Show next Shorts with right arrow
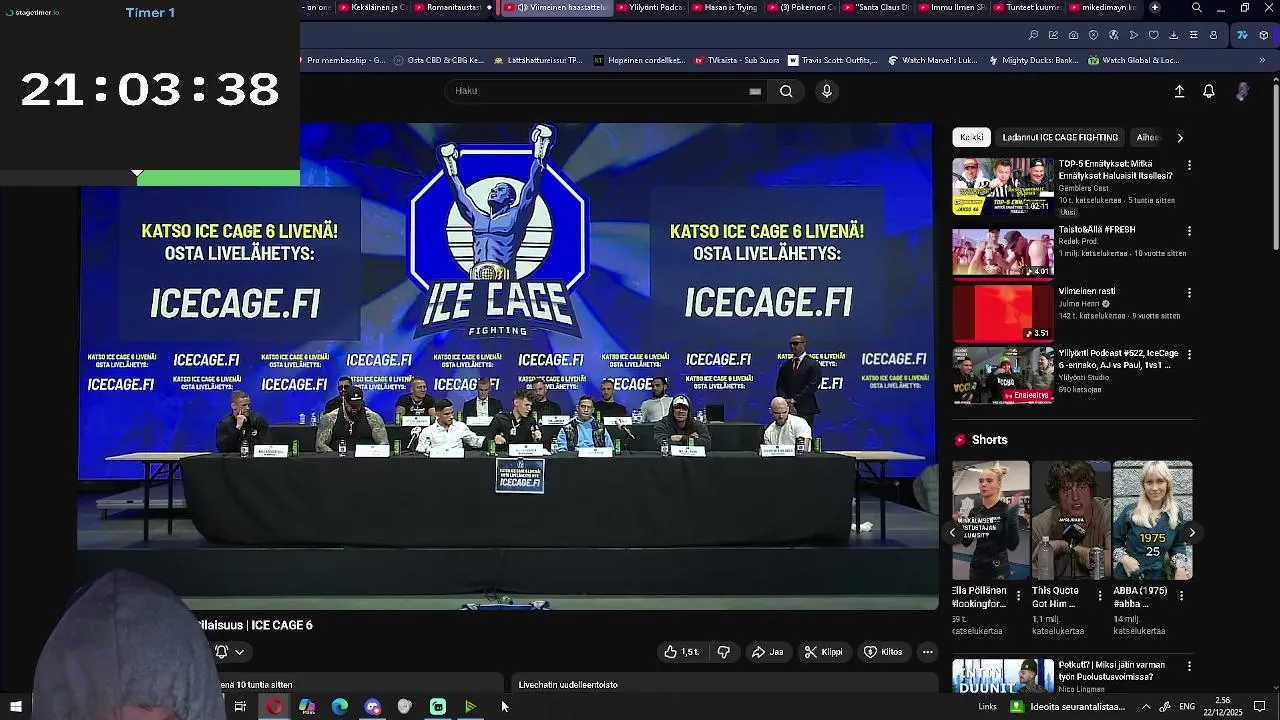1280x720 pixels. pos(1192,532)
